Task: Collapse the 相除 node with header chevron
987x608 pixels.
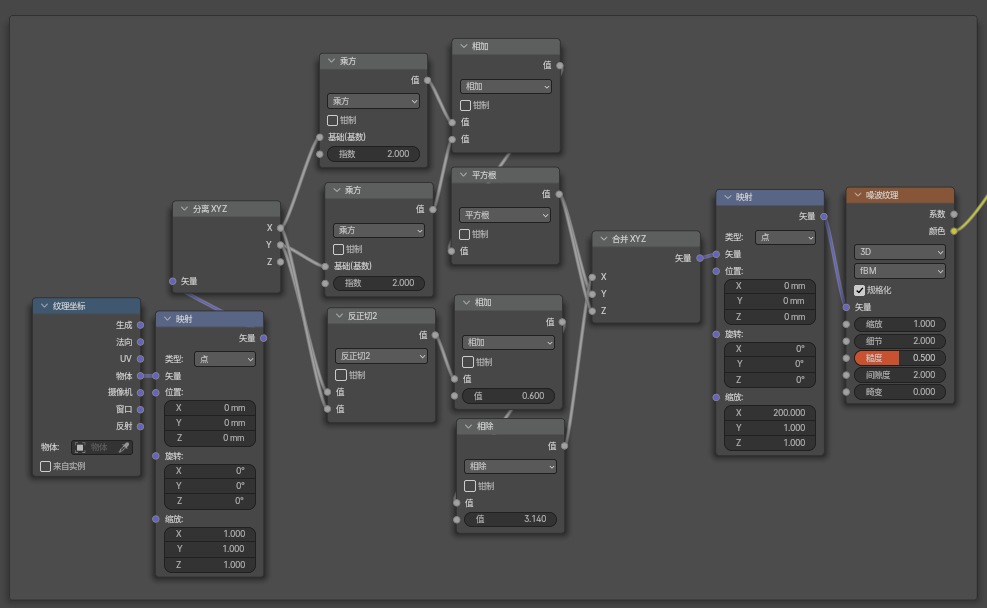Action: coord(467,427)
